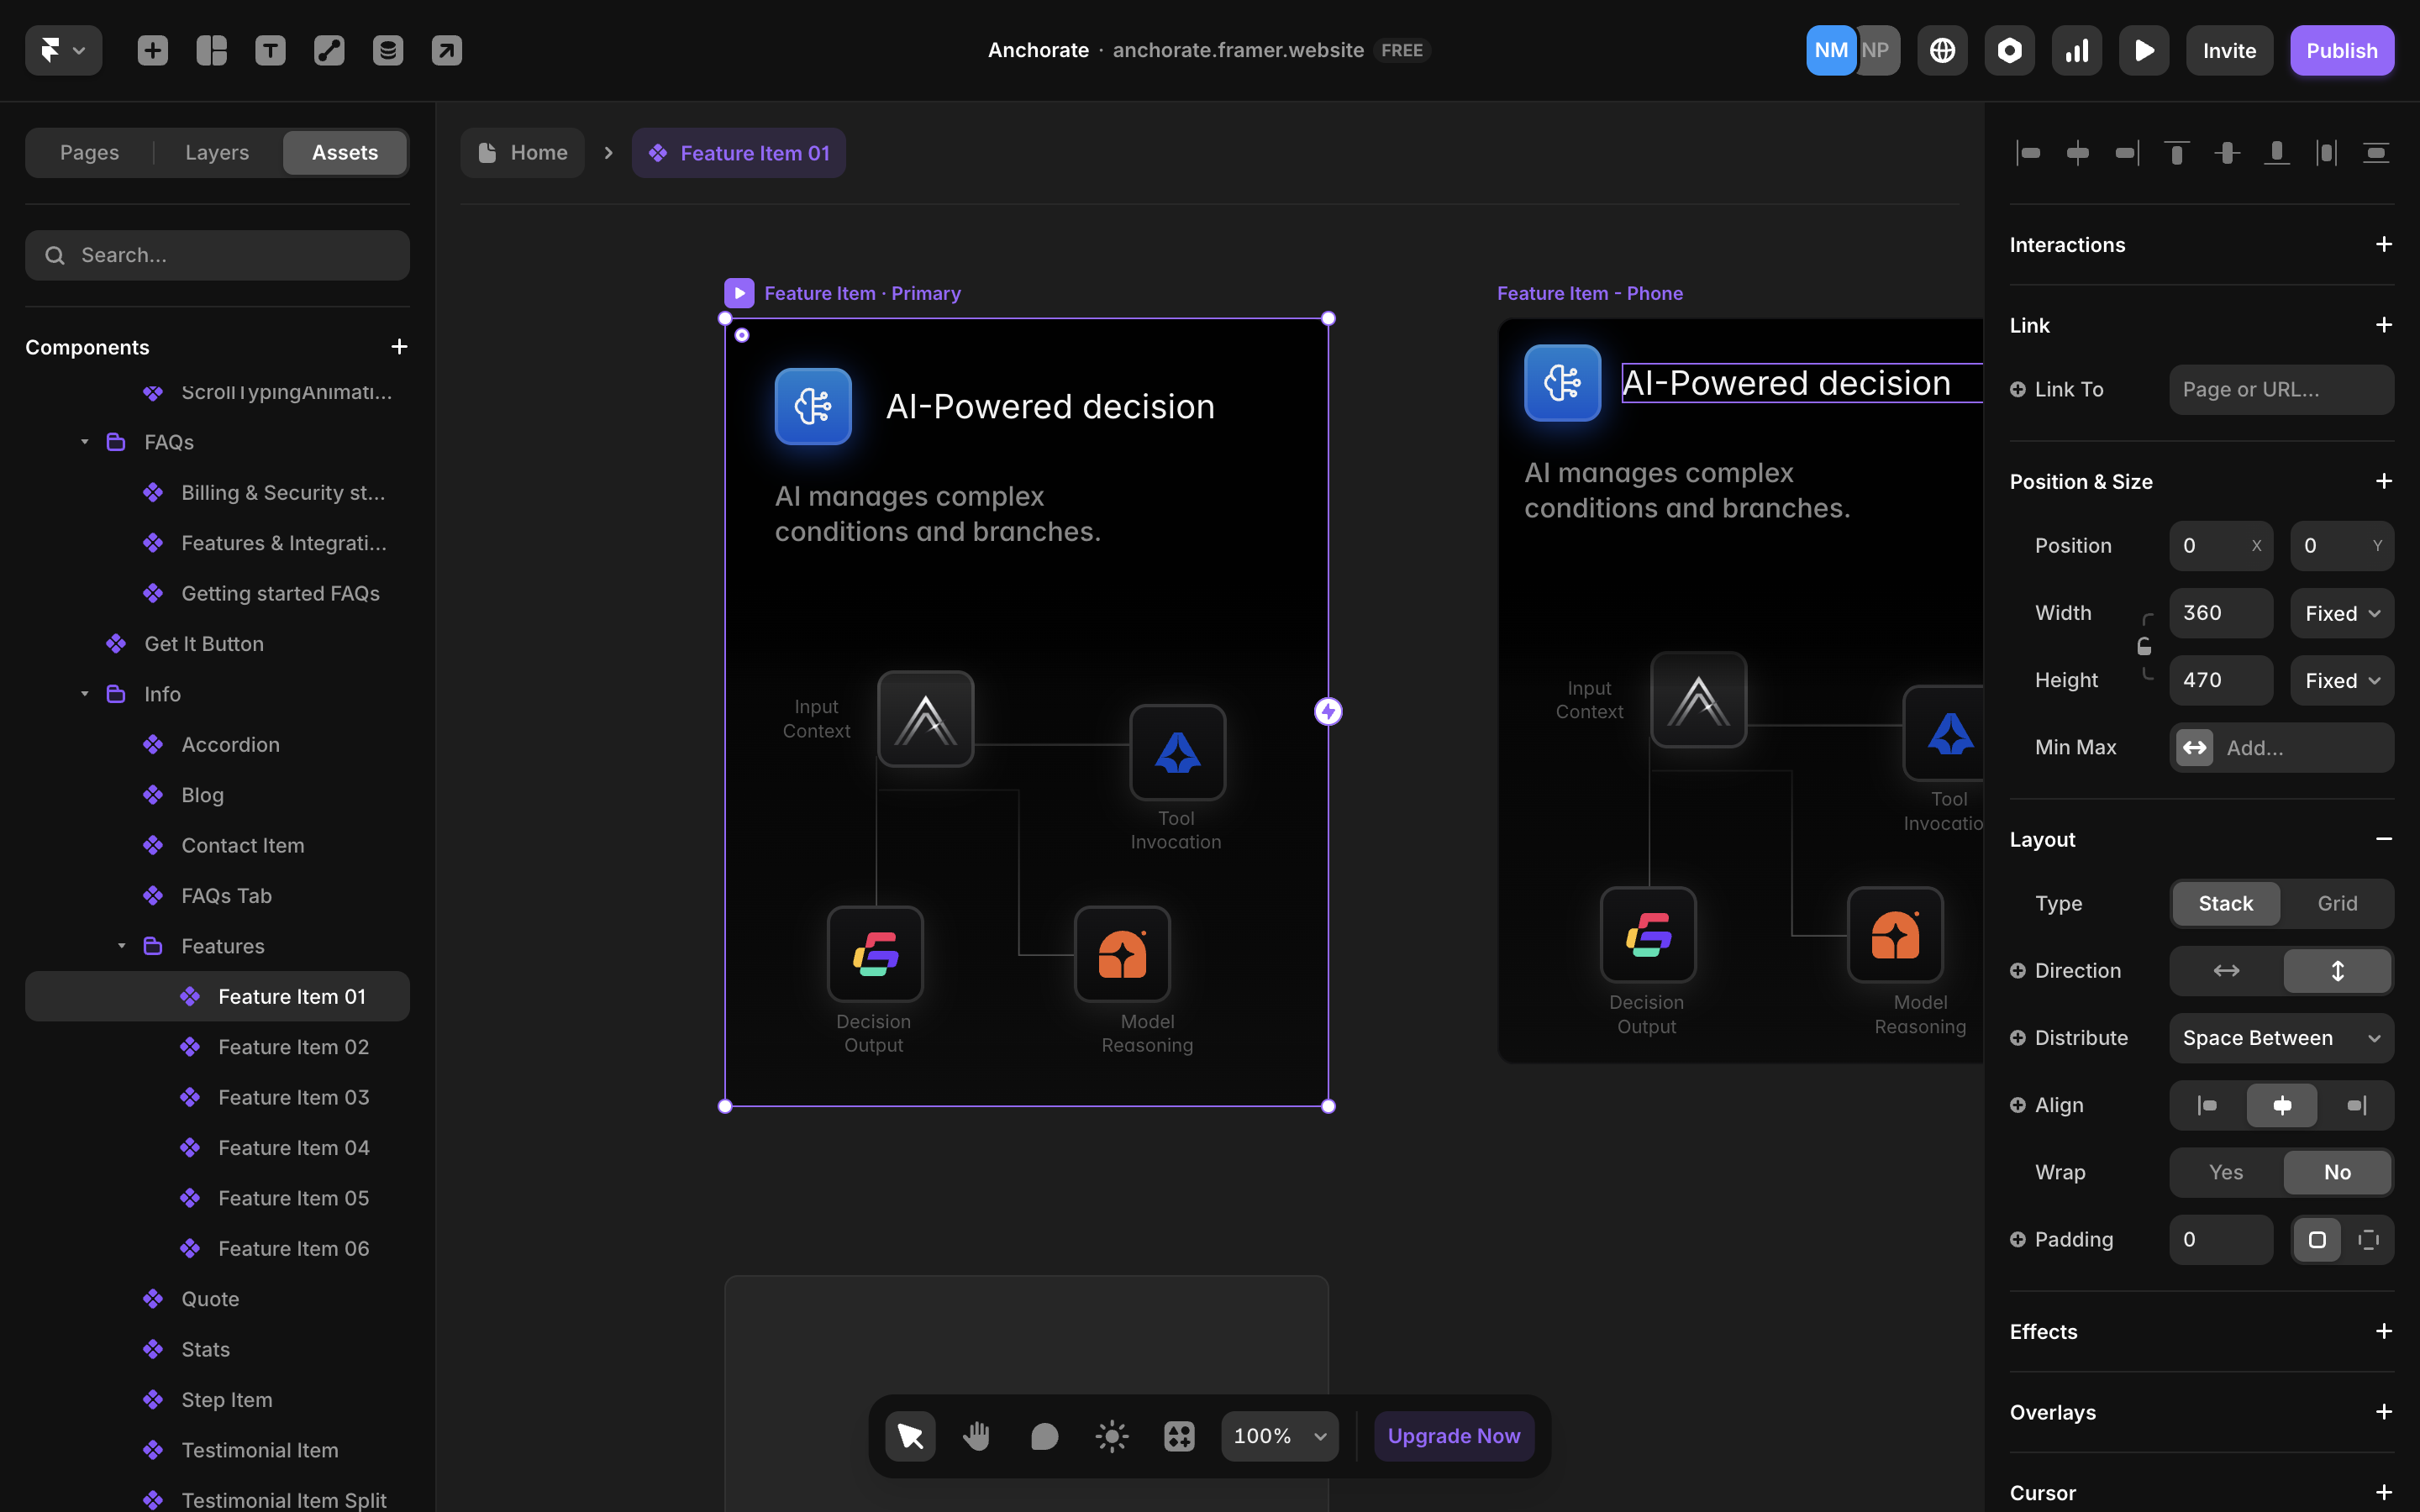Open the CMS database icon
Viewport: 2420px width, 1512px height.
pos(388,50)
